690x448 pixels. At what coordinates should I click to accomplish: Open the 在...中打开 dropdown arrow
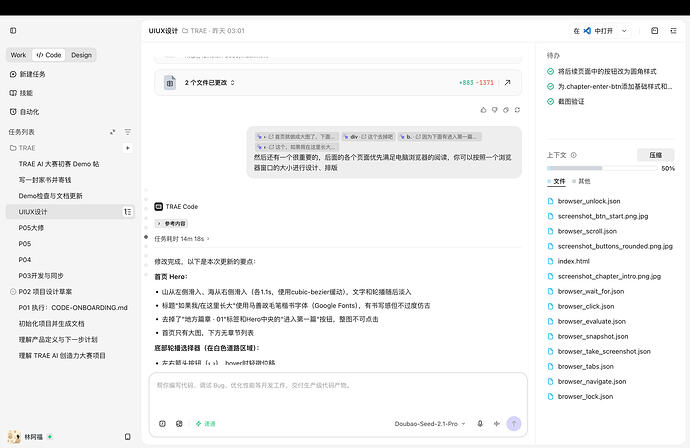pos(624,31)
